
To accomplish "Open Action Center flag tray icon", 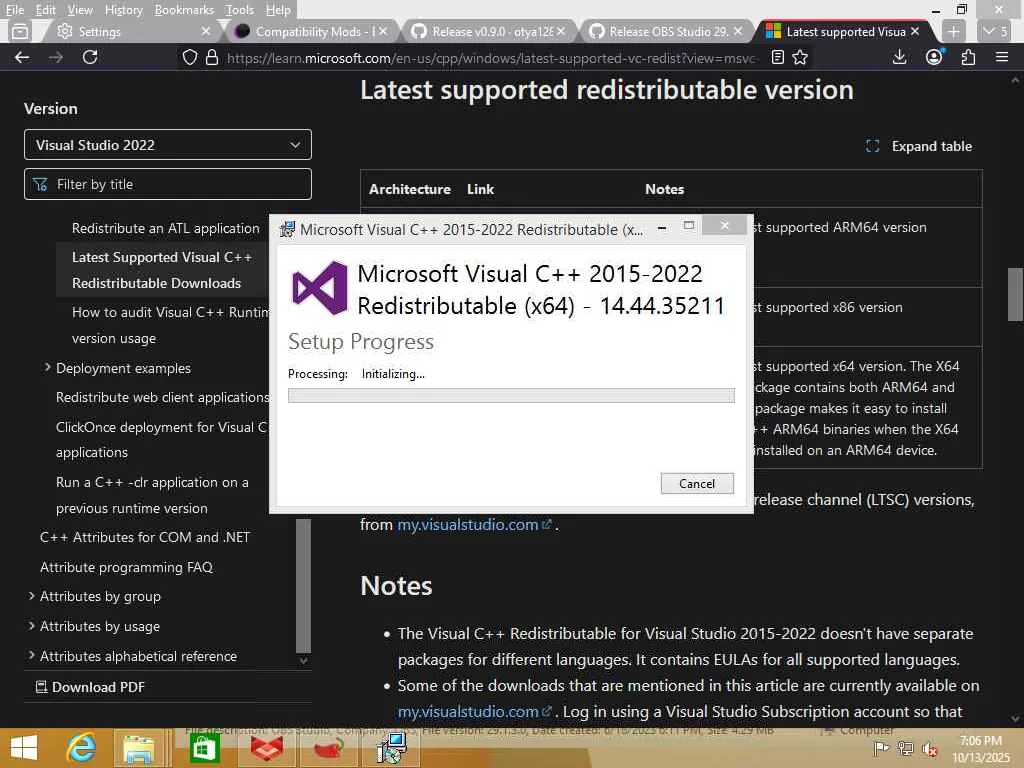I will point(881,748).
